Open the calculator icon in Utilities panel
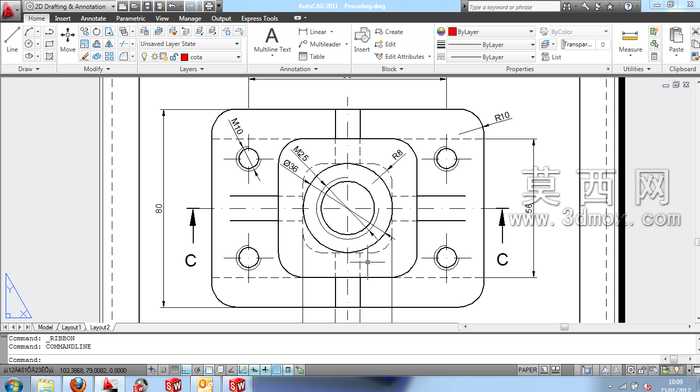 click(654, 56)
